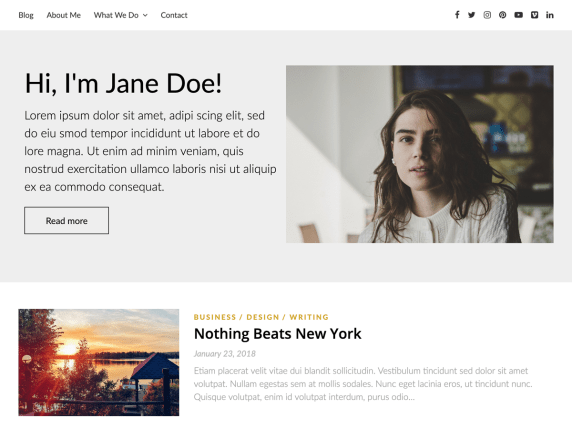572x429 pixels.
Task: Open the Facebook social link icon
Action: tap(457, 15)
